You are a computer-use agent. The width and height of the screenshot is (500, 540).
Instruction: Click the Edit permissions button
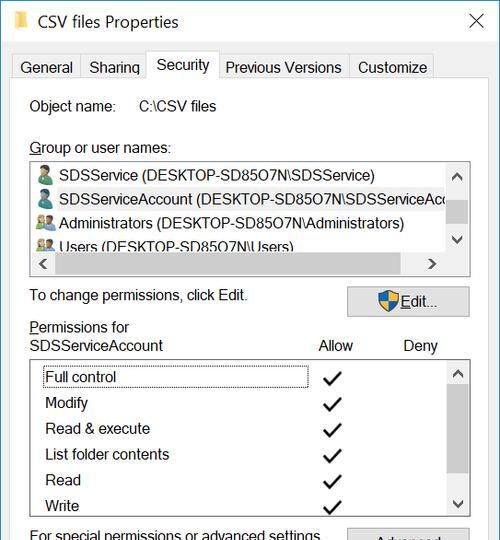tap(408, 301)
